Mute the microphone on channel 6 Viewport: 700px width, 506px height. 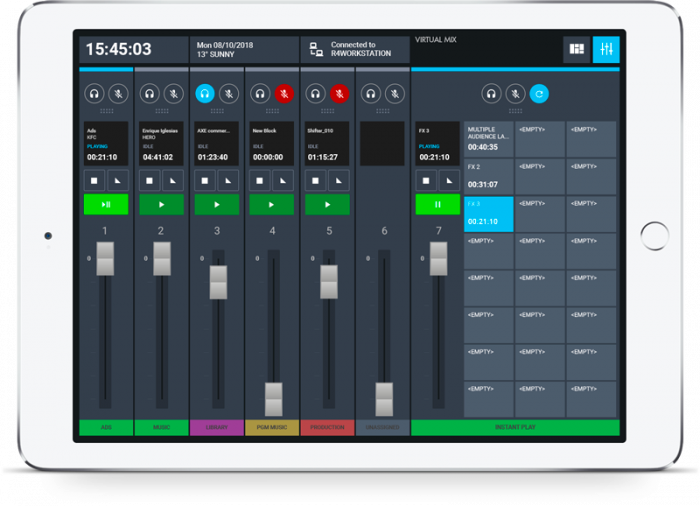(395, 94)
